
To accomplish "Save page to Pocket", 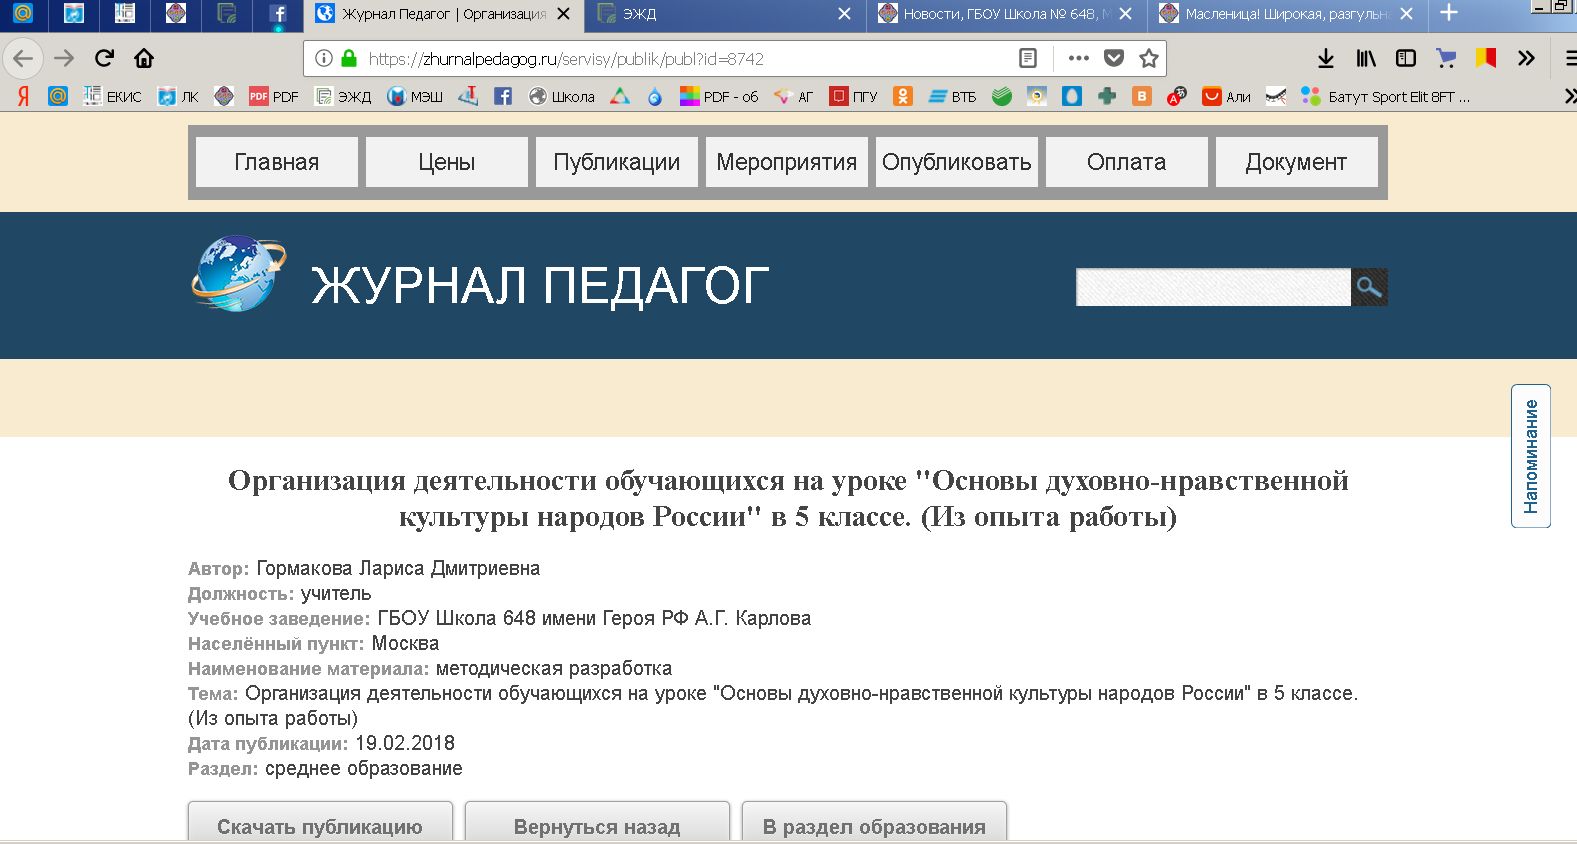I will pyautogui.click(x=1114, y=58).
